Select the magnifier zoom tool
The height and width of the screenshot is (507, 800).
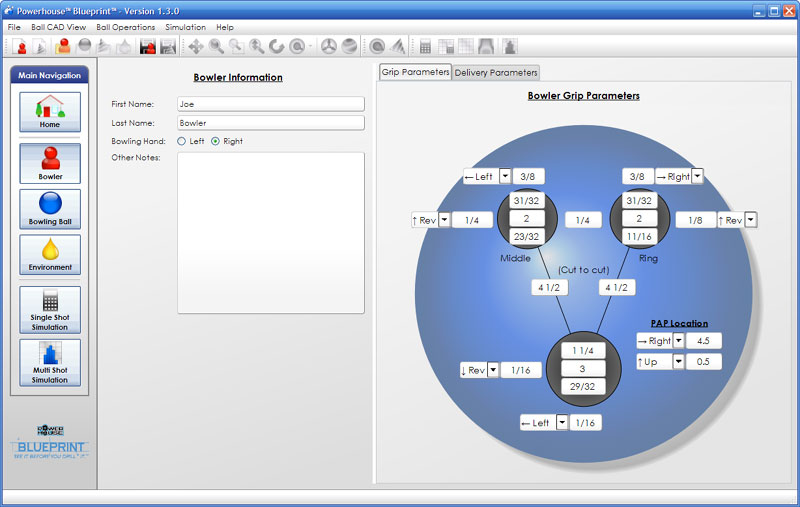click(x=216, y=46)
